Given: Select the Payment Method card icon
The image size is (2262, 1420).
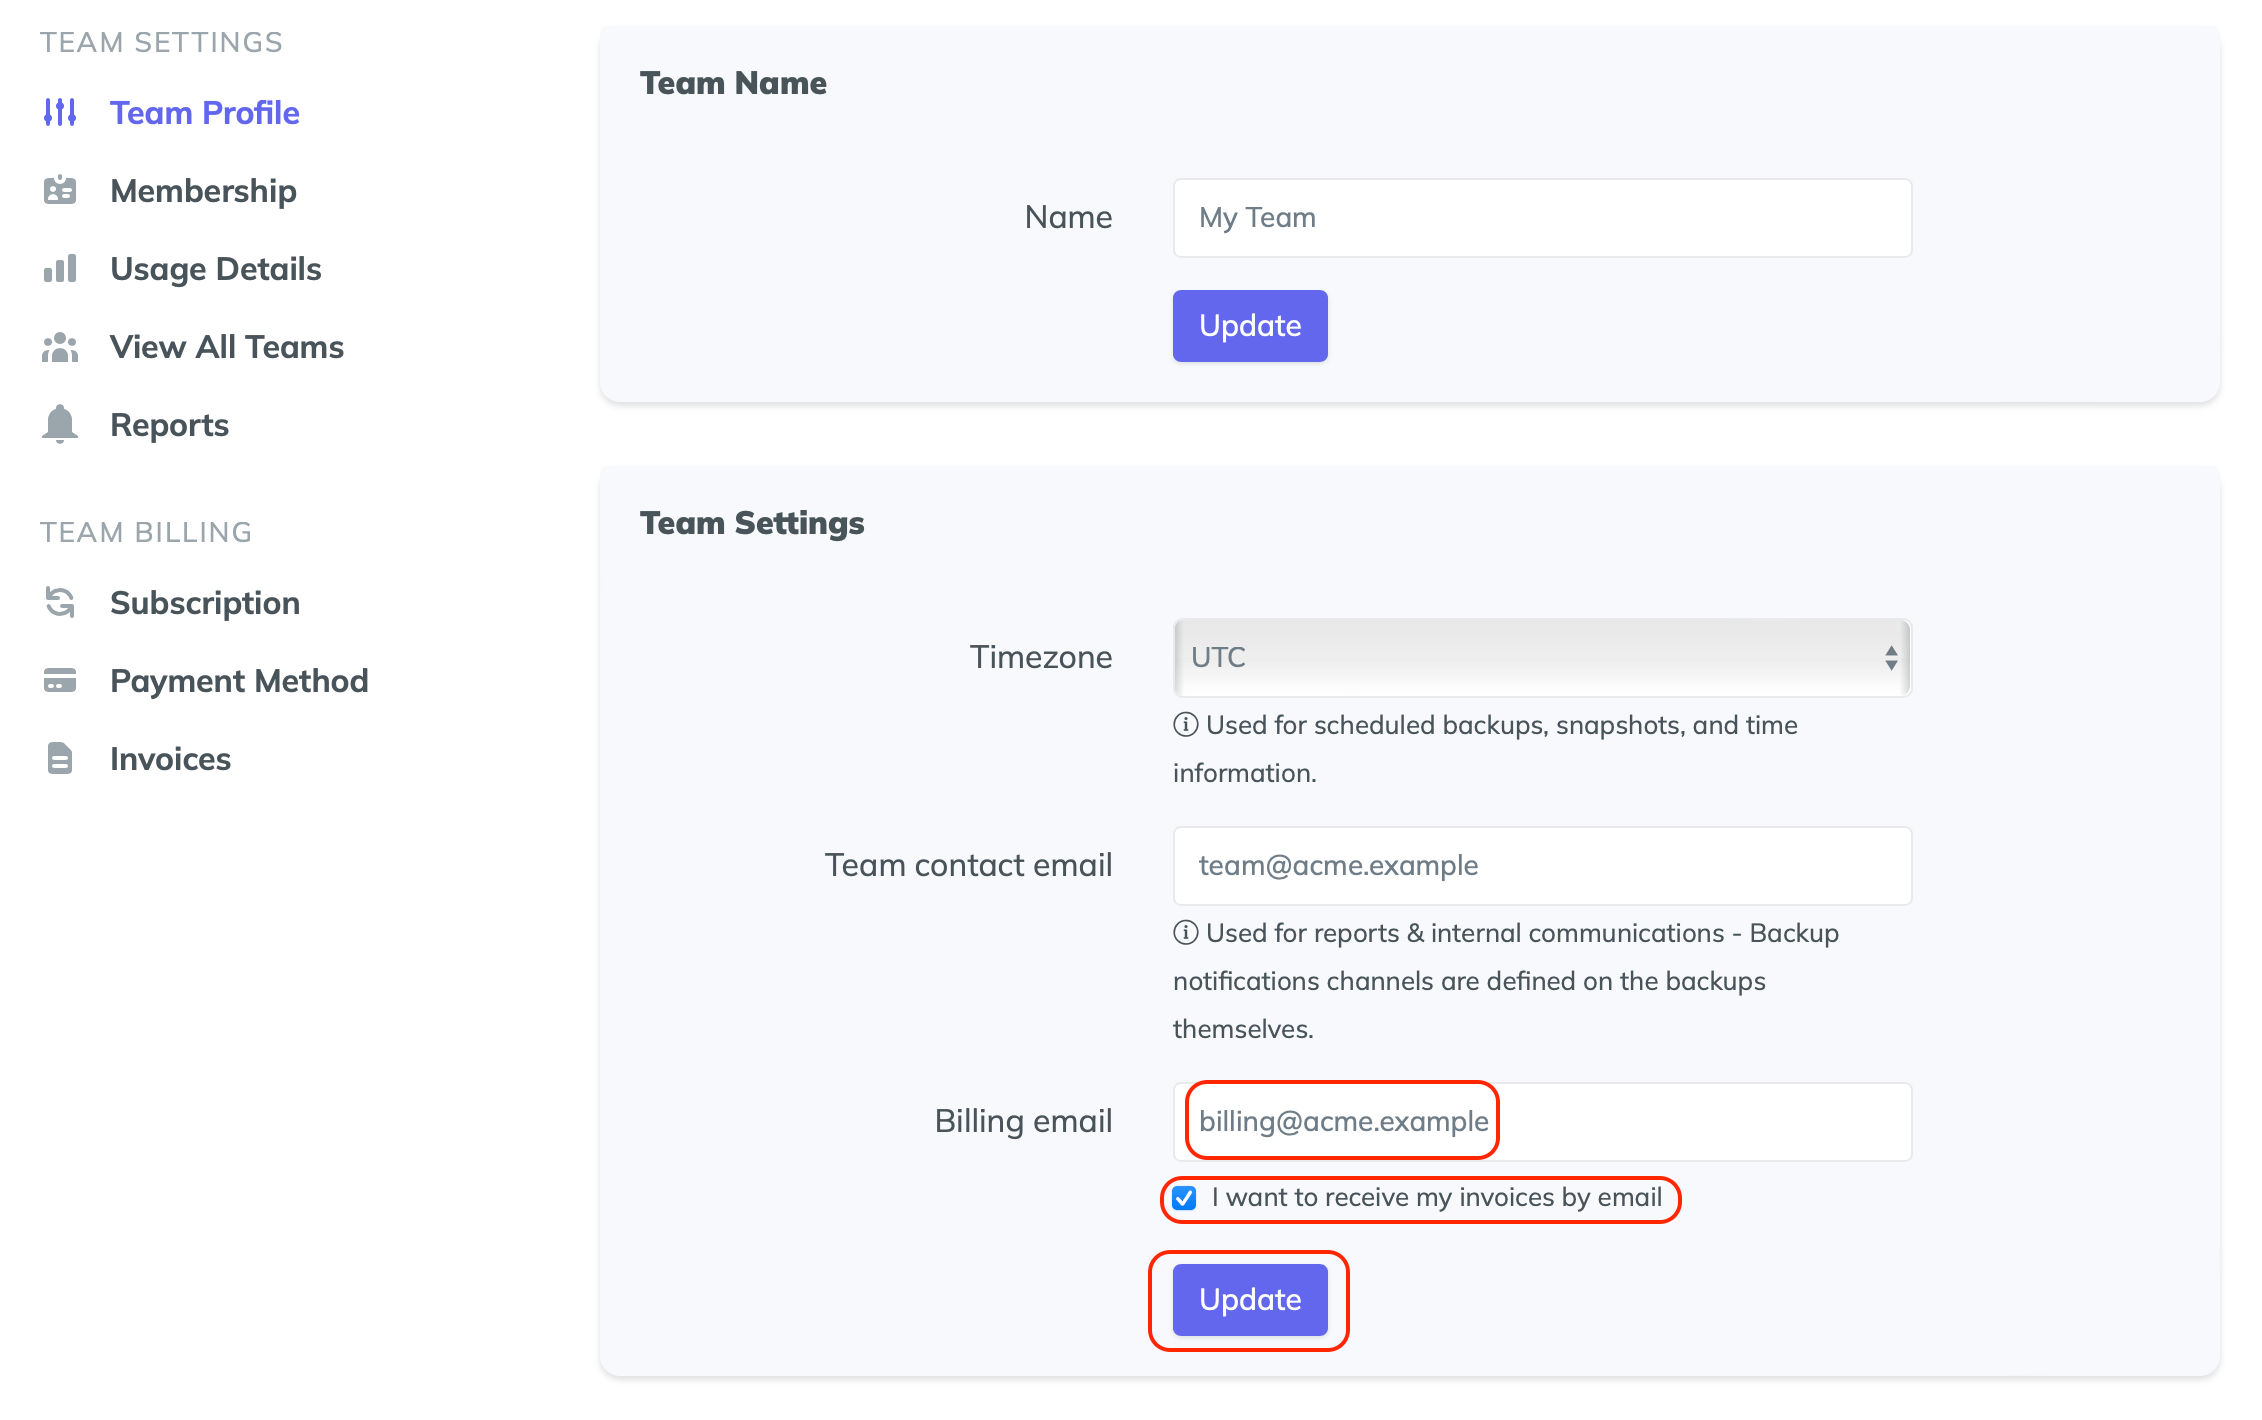Looking at the screenshot, I should coord(60,681).
